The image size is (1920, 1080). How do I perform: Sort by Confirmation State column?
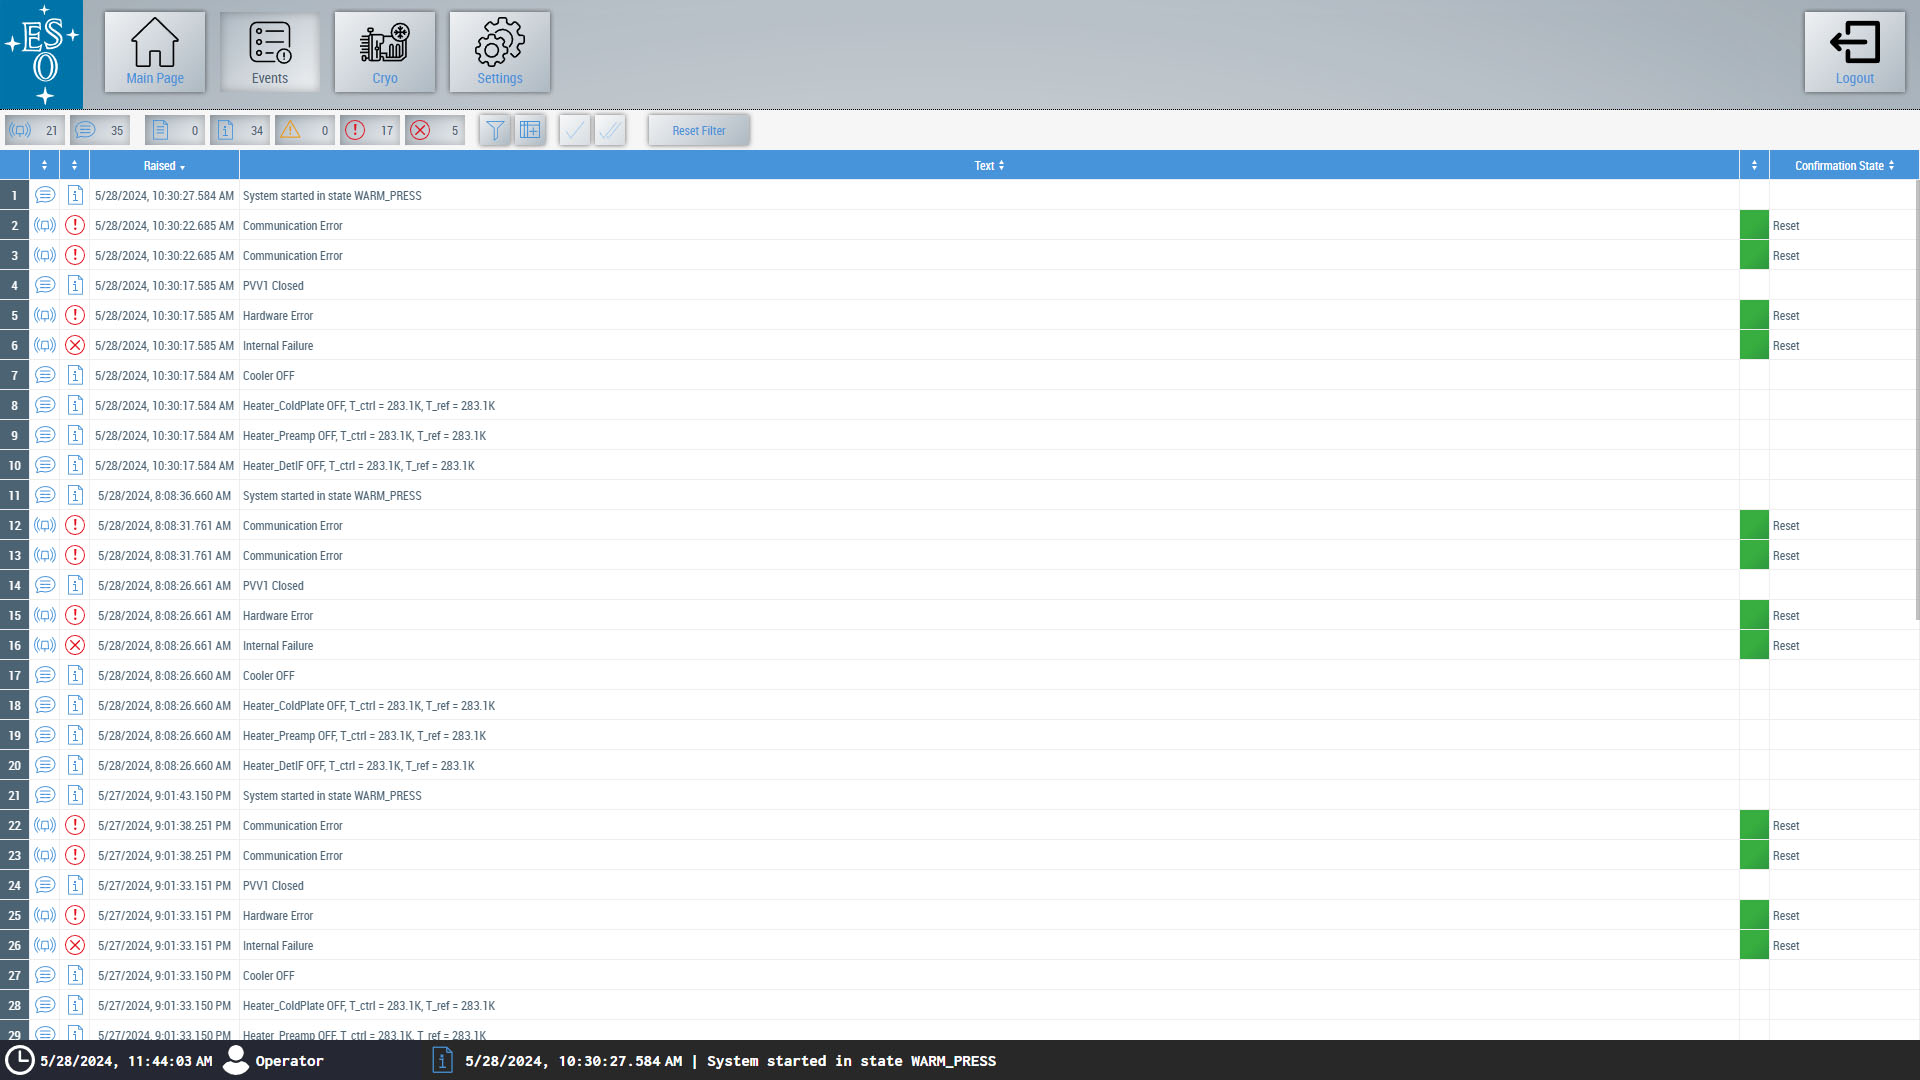click(x=1844, y=166)
